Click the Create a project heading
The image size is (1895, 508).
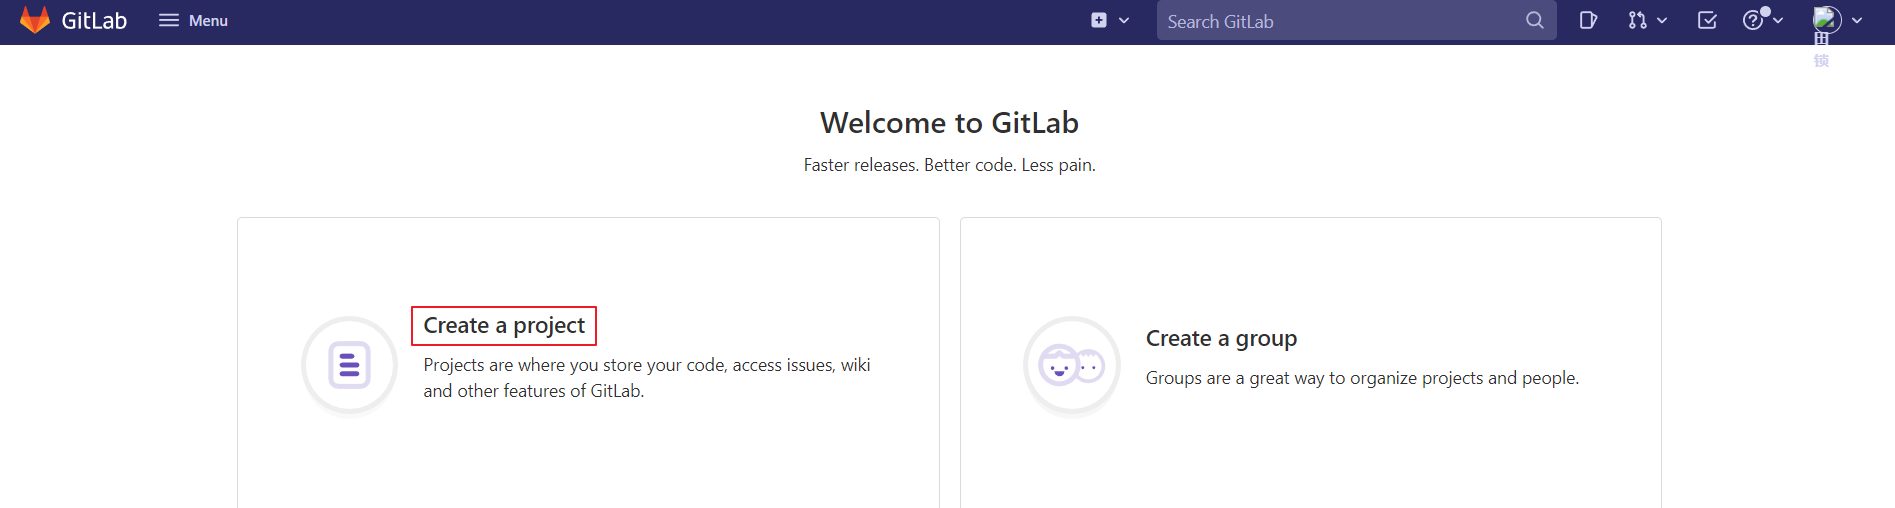(504, 326)
